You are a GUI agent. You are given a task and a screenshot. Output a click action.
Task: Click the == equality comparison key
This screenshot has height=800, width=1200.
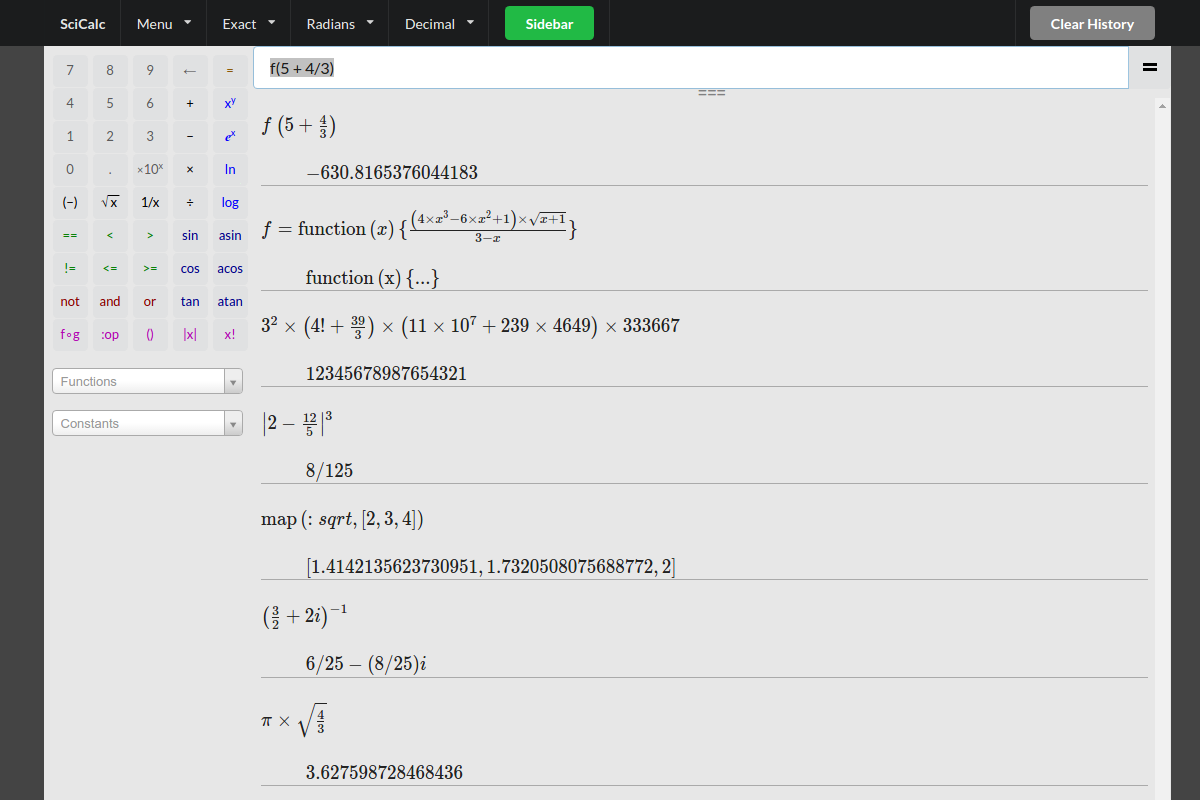[70, 236]
